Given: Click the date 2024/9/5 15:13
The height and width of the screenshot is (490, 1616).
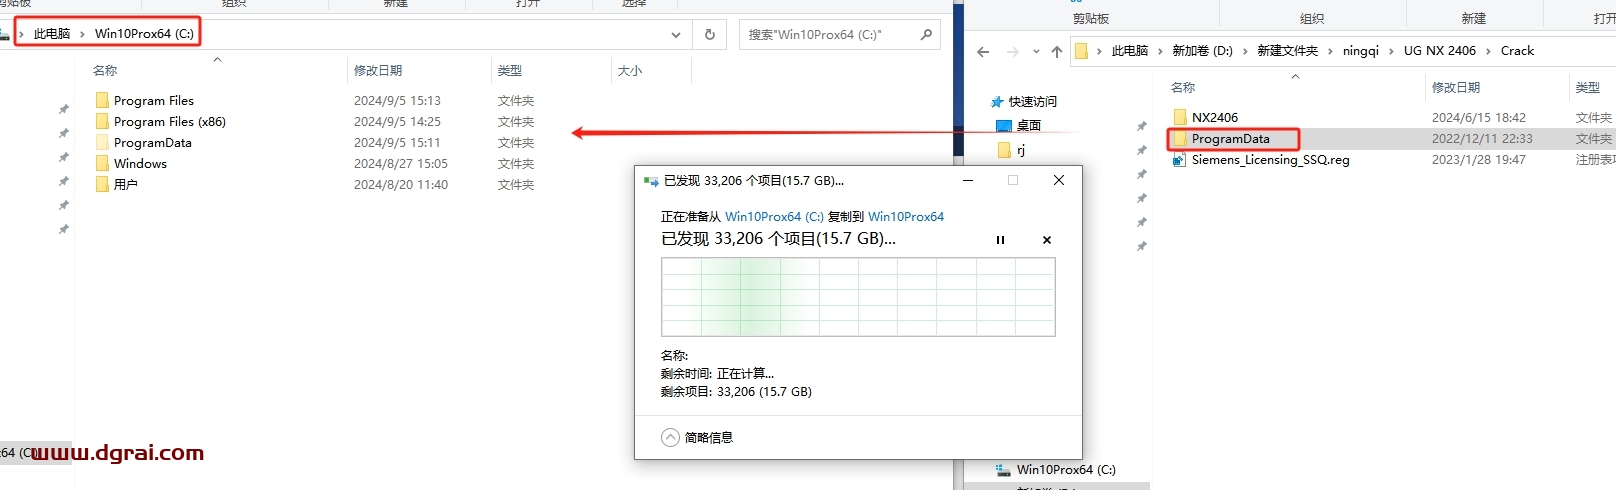Looking at the screenshot, I should [x=397, y=100].
